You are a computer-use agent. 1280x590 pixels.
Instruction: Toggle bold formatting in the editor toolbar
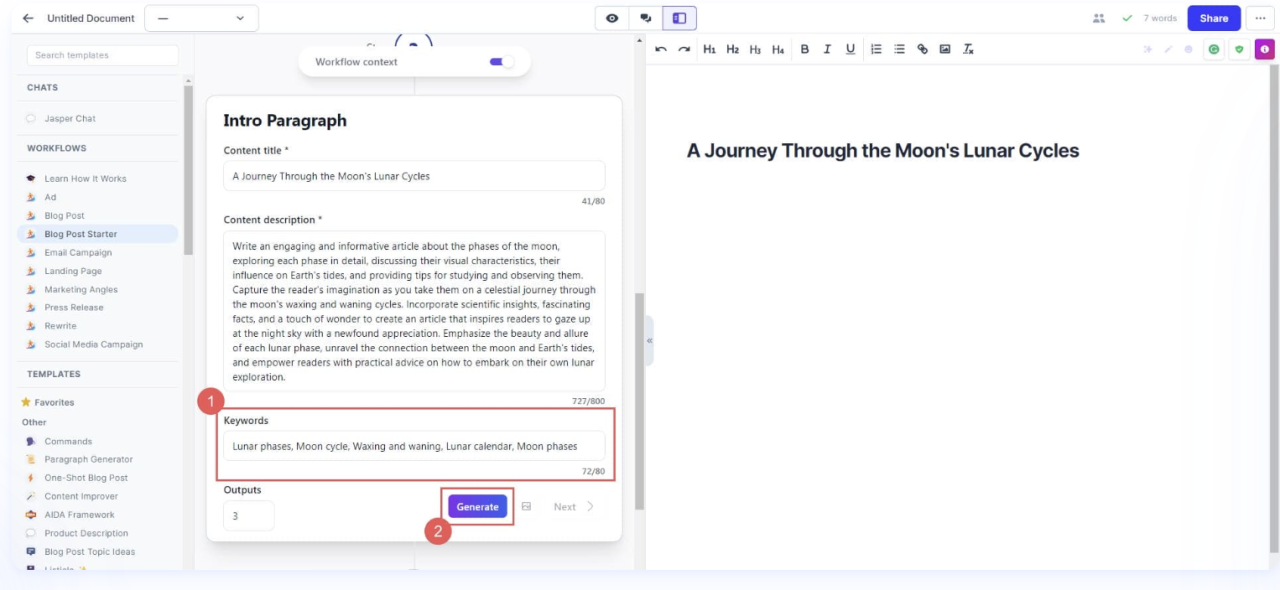point(803,48)
